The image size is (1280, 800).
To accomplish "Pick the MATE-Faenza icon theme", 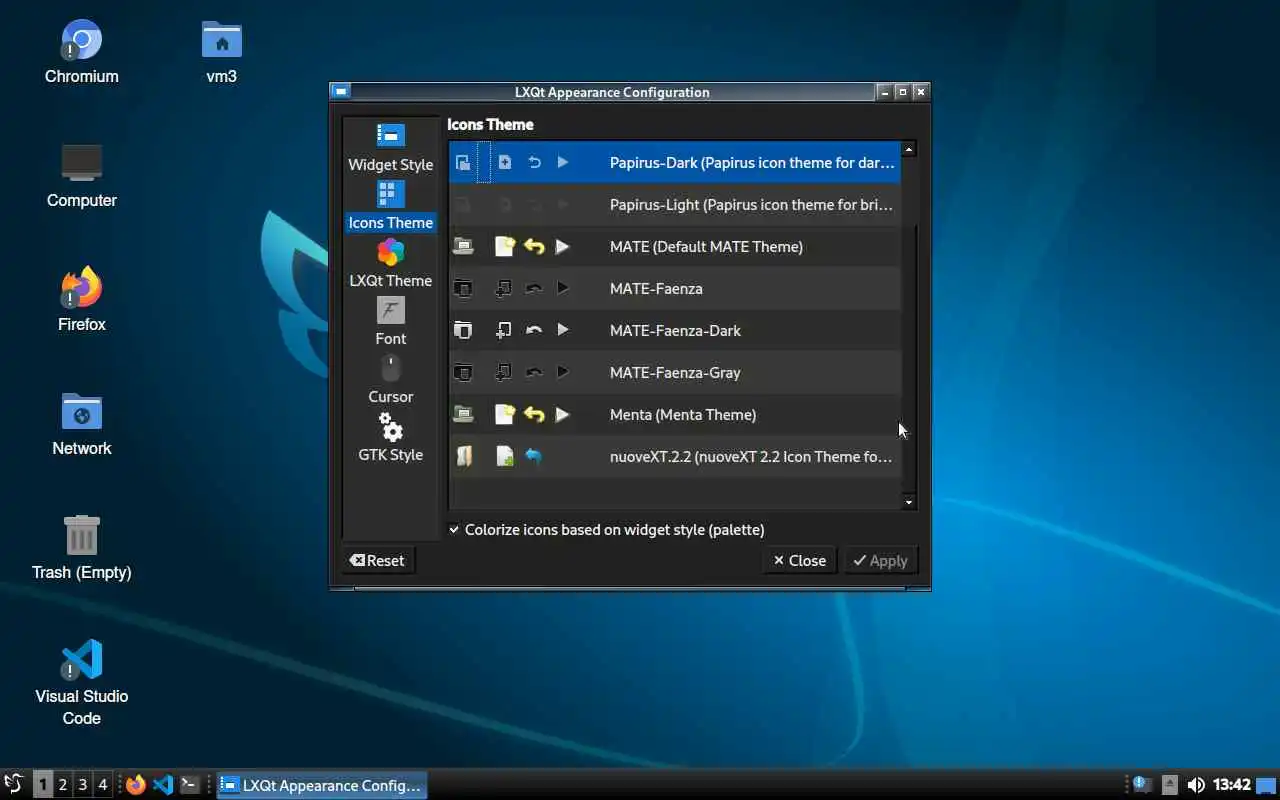I will point(675,288).
